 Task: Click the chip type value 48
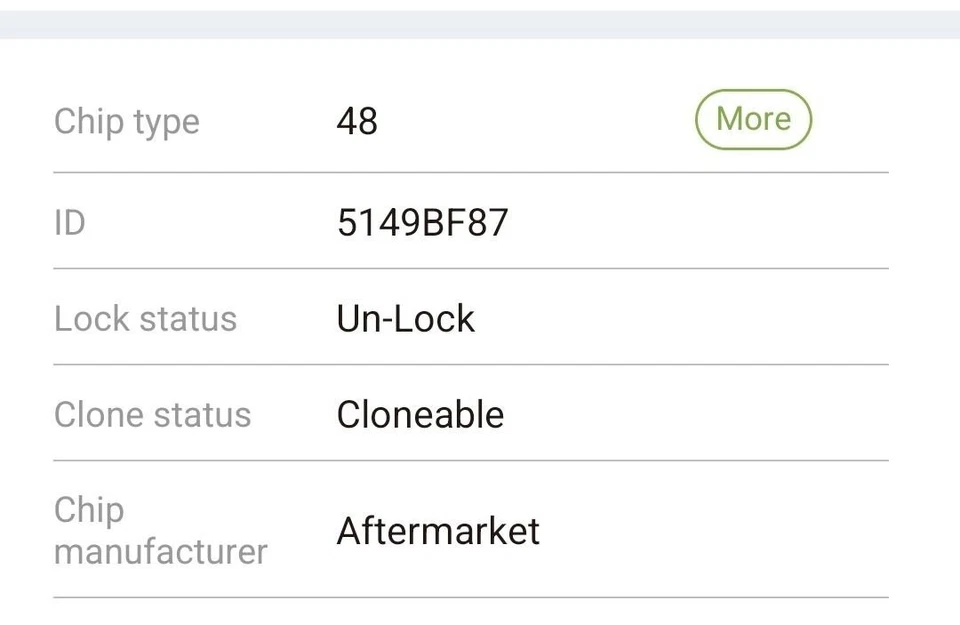[x=357, y=122]
